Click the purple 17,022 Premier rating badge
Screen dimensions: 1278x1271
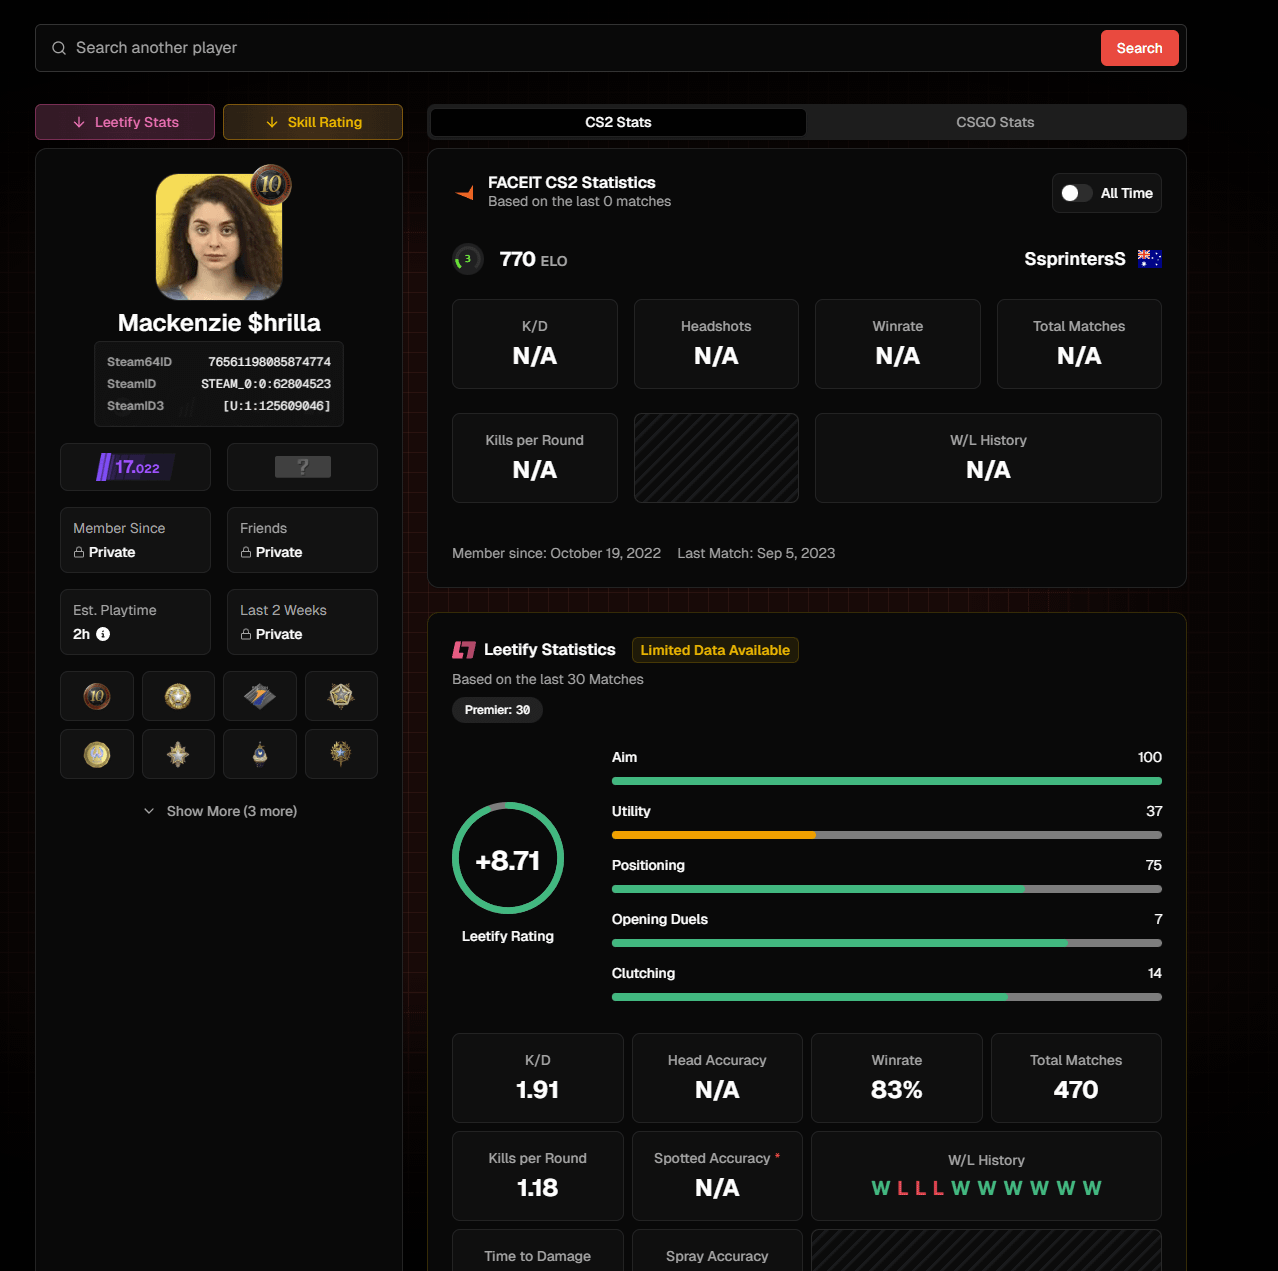pos(135,467)
